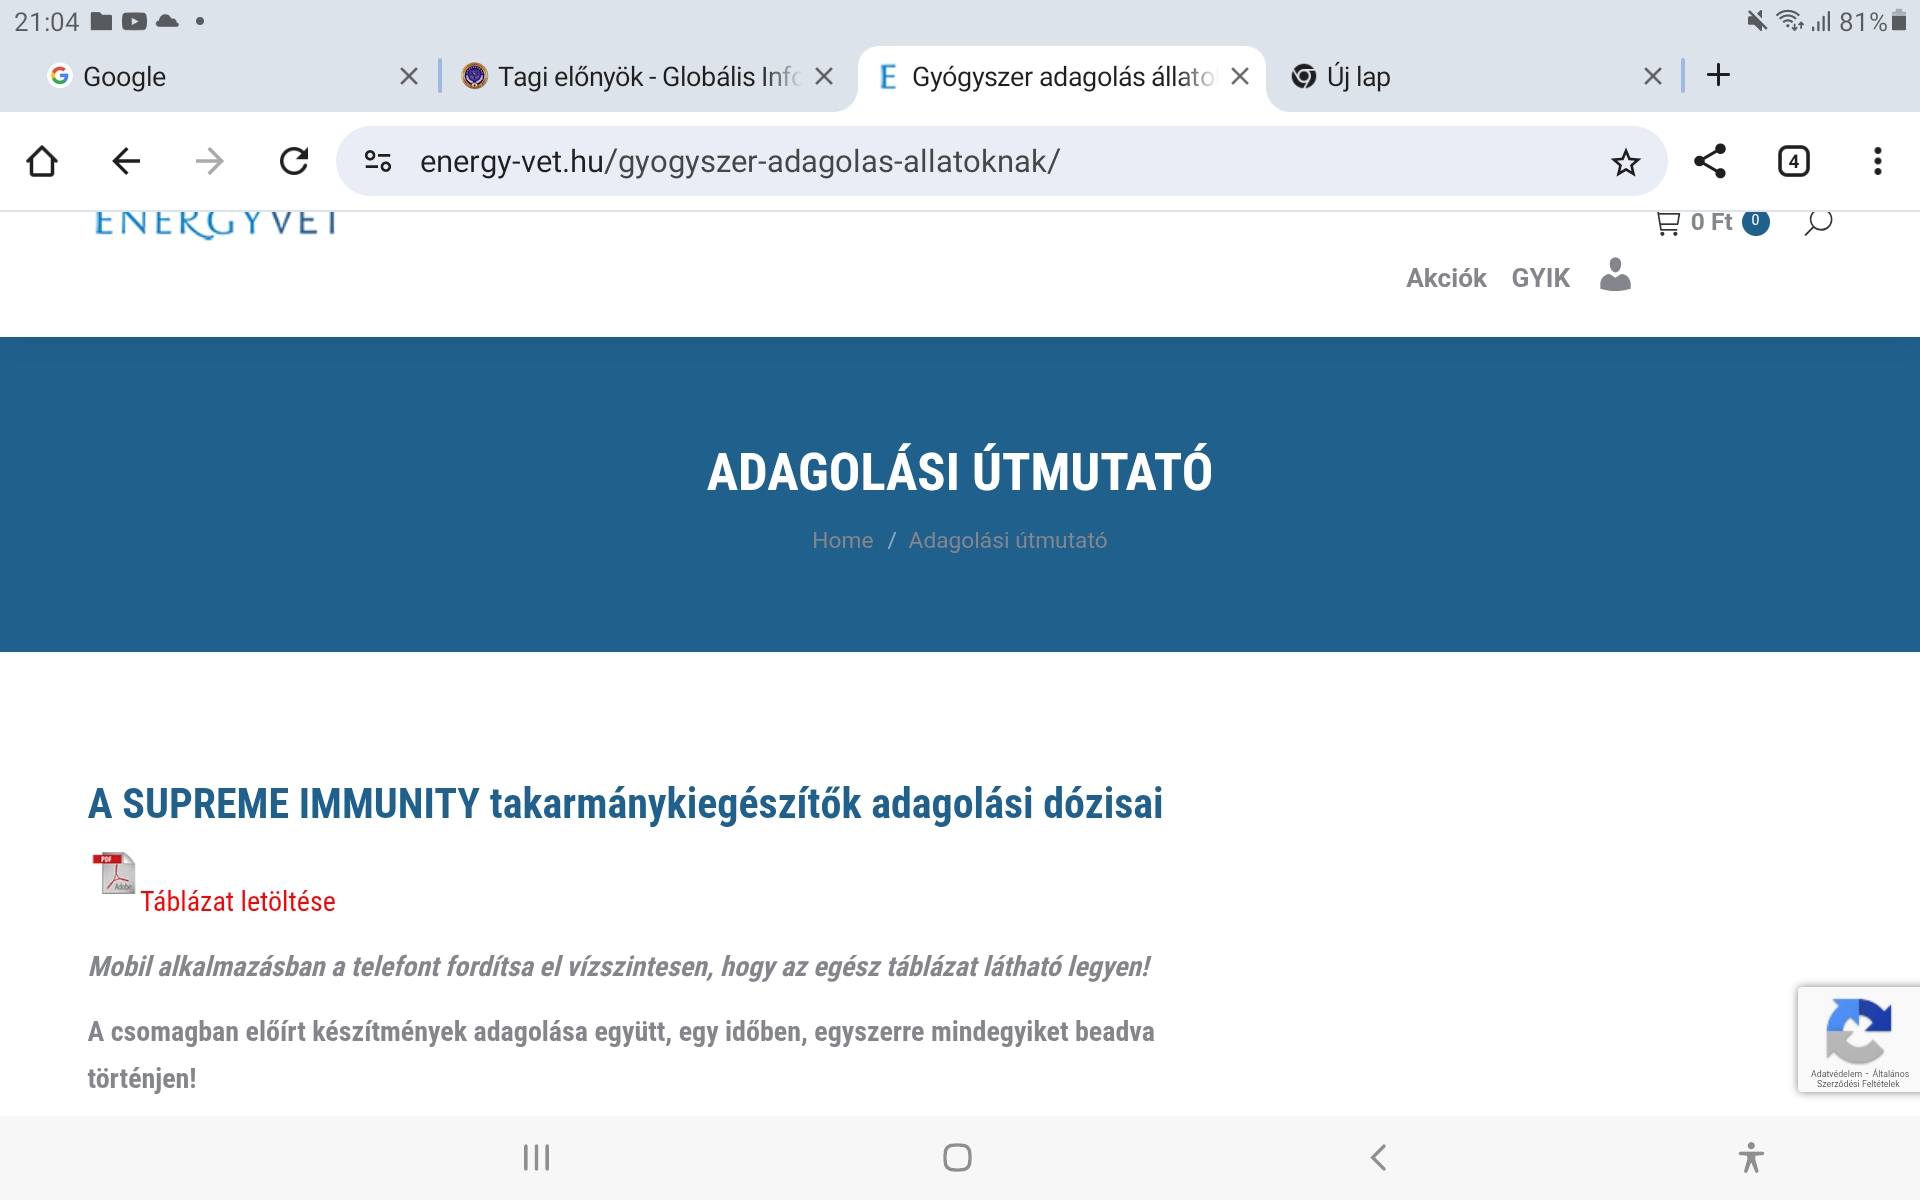Tap the browser home icon
The height and width of the screenshot is (1200, 1920).
click(42, 161)
